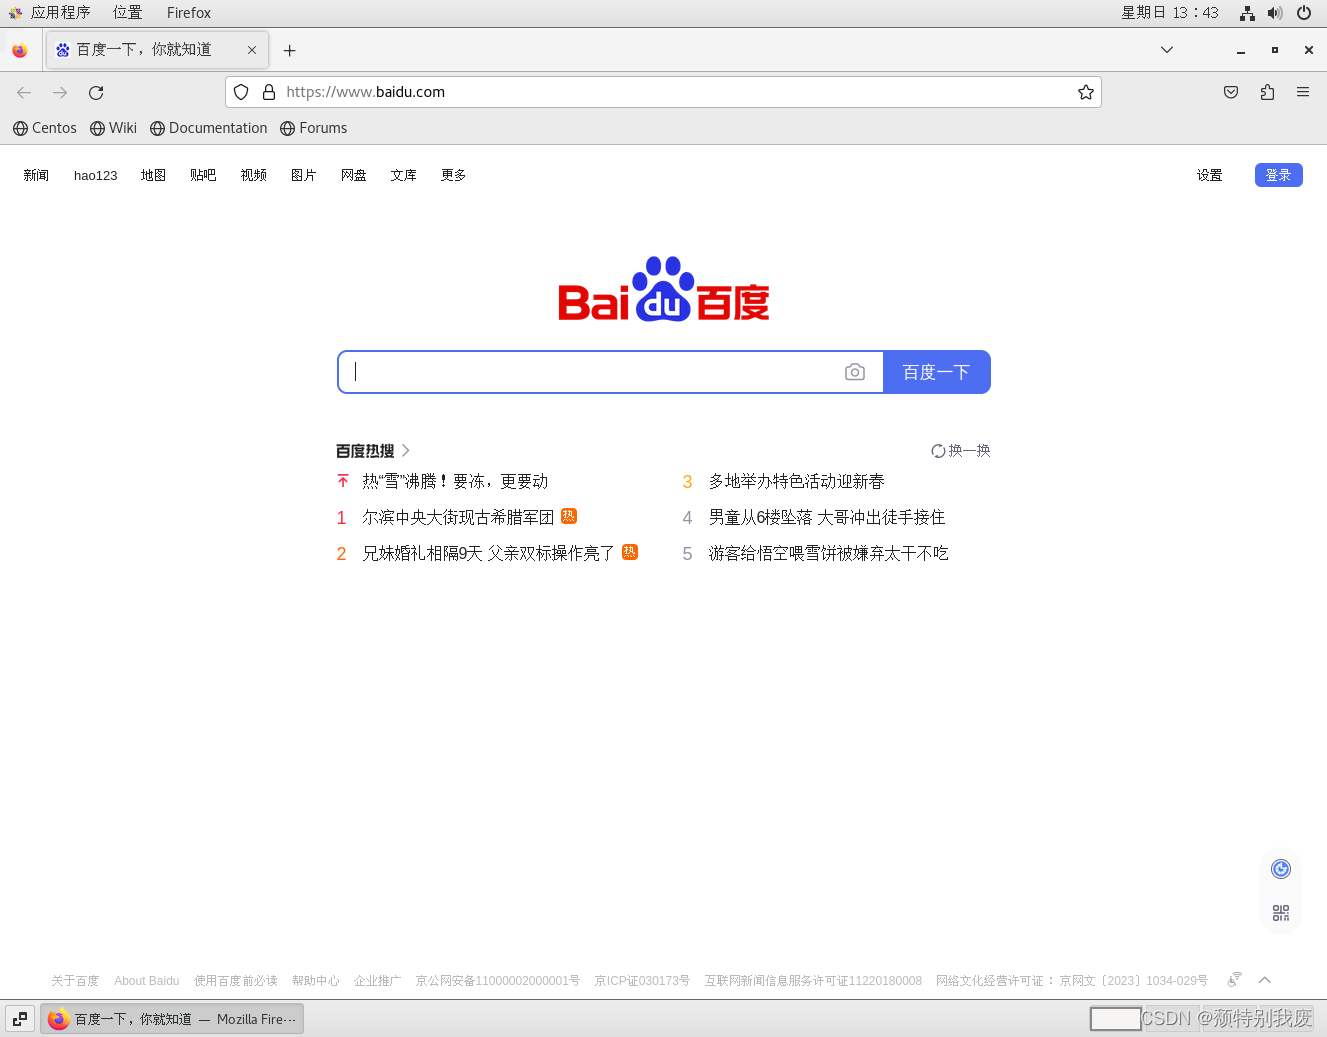Open hot search 热"雪"沸腾！要冻，更要动

pos(455,481)
